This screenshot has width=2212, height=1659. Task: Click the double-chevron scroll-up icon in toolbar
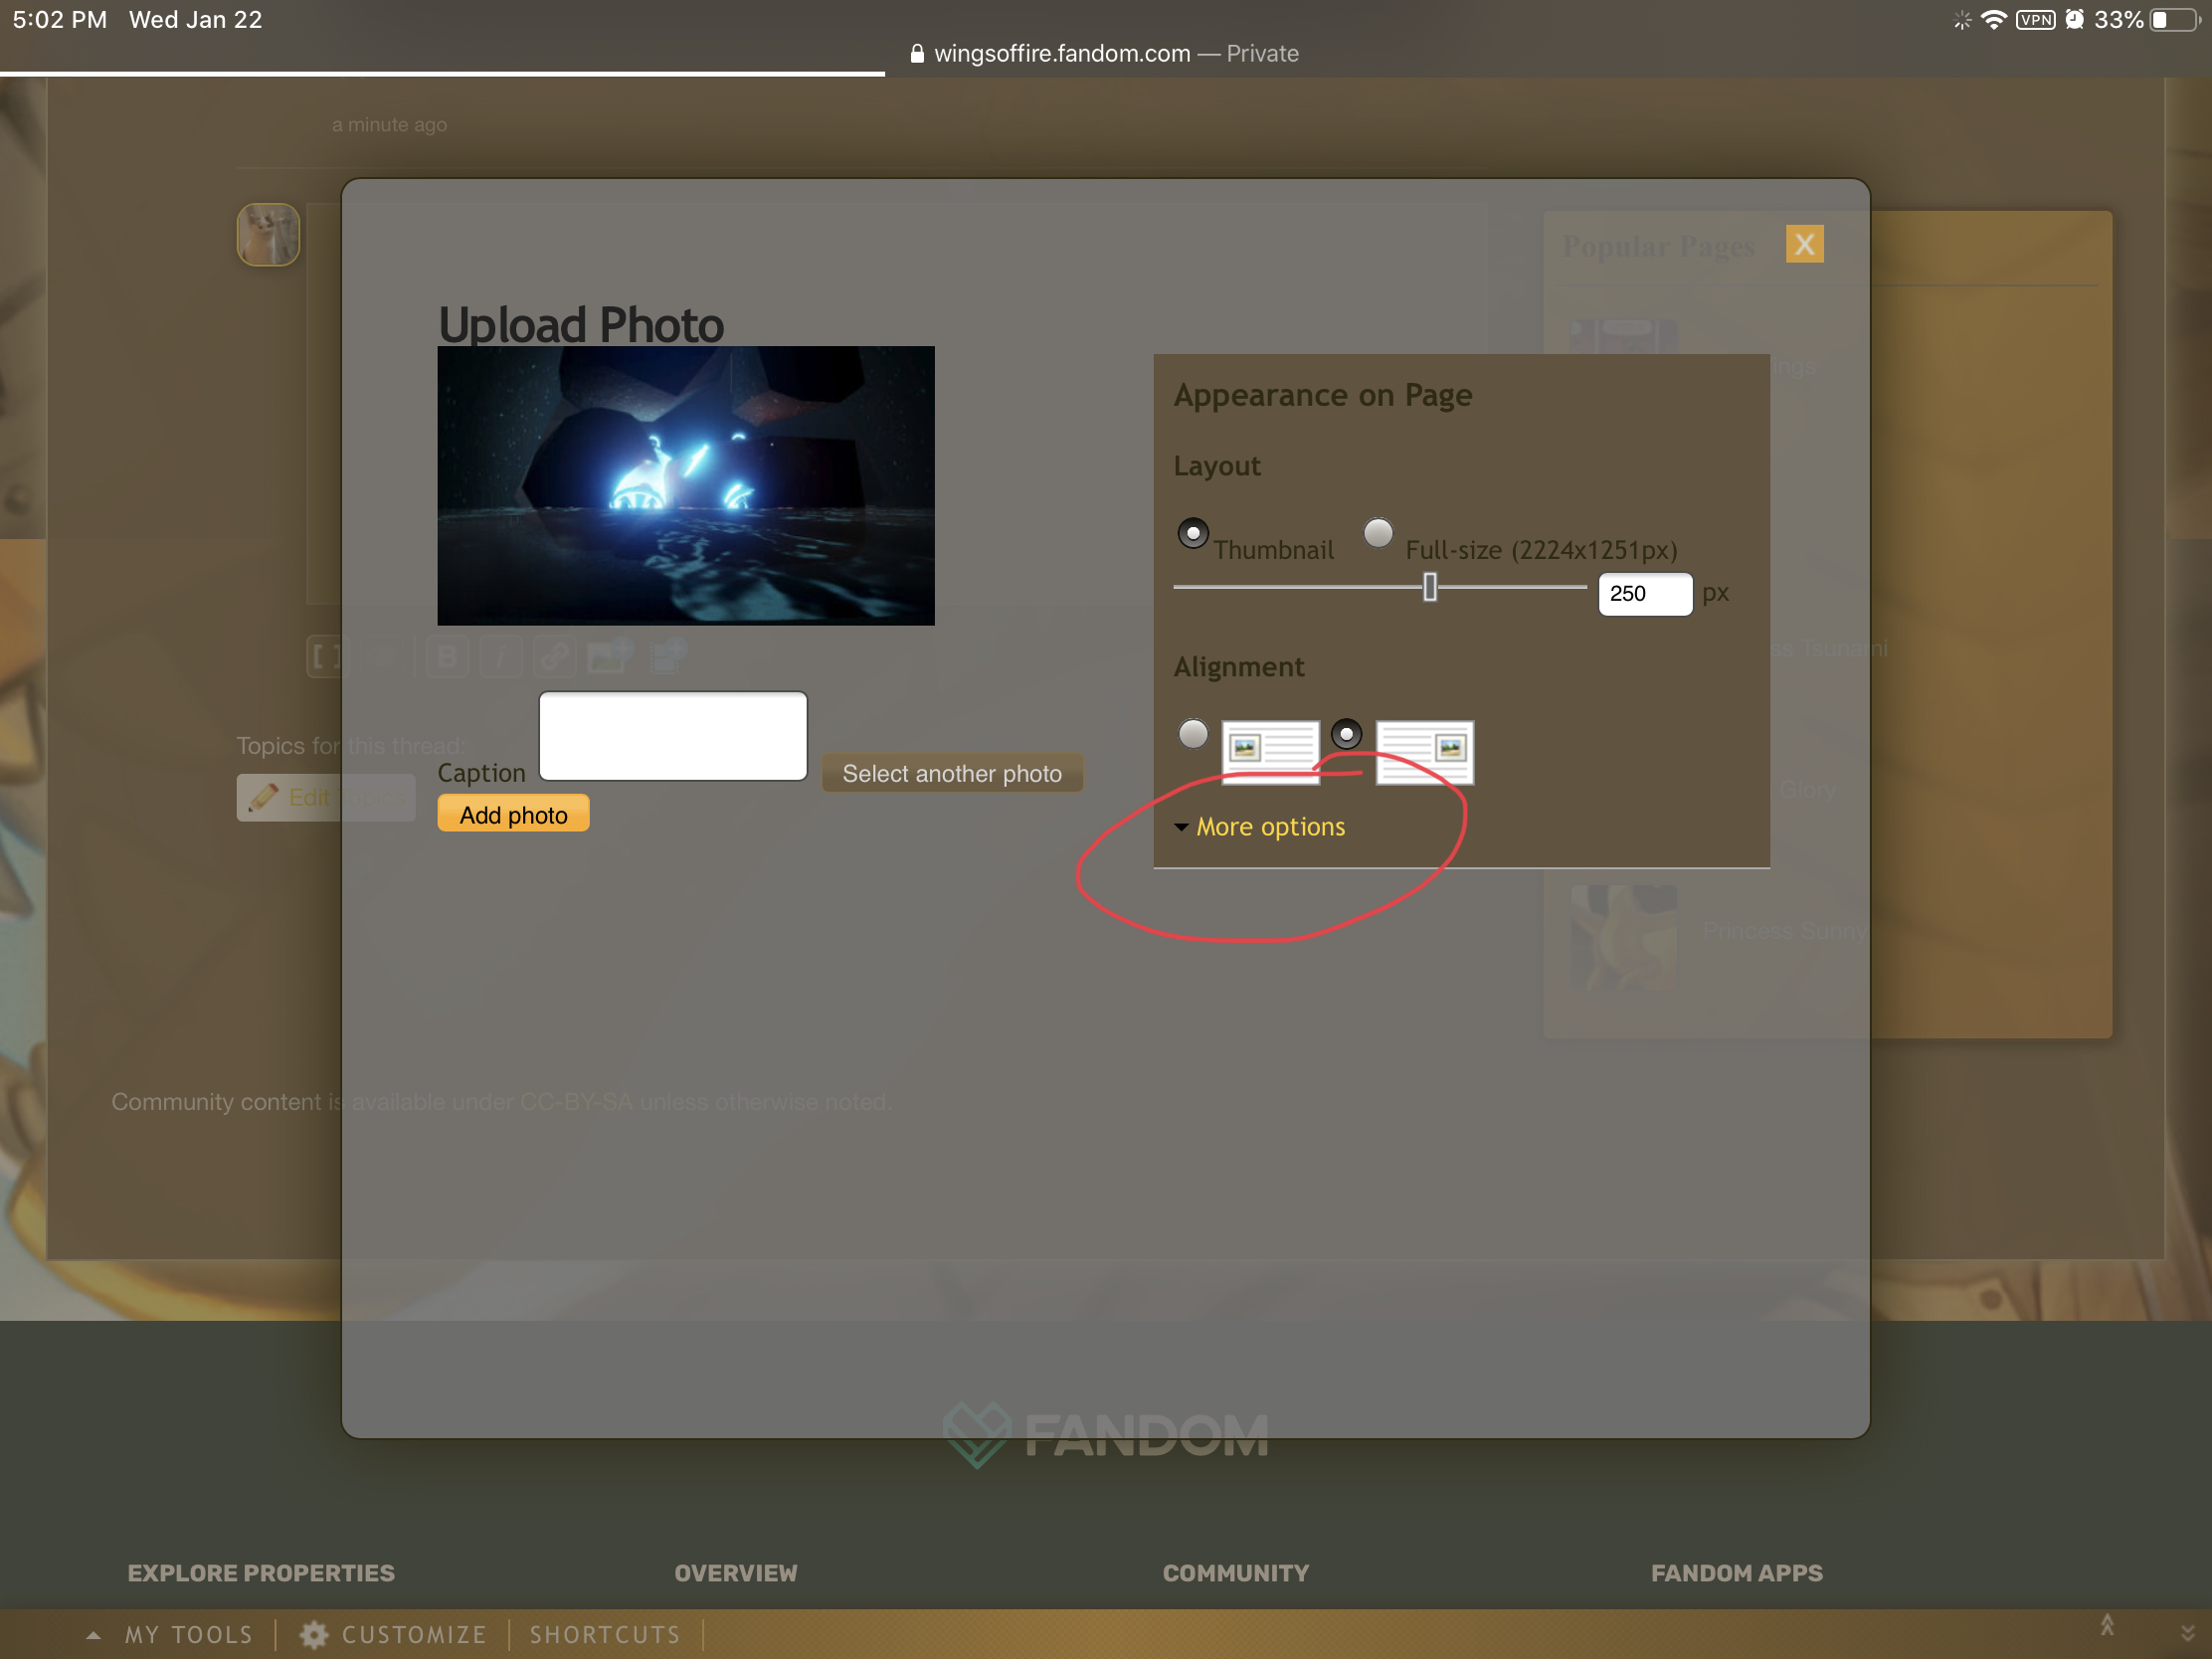[x=2107, y=1626]
